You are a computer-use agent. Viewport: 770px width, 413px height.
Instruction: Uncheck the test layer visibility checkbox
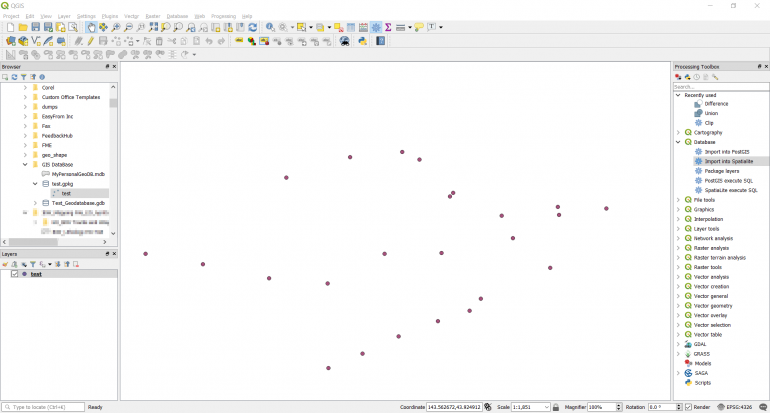(x=14, y=274)
